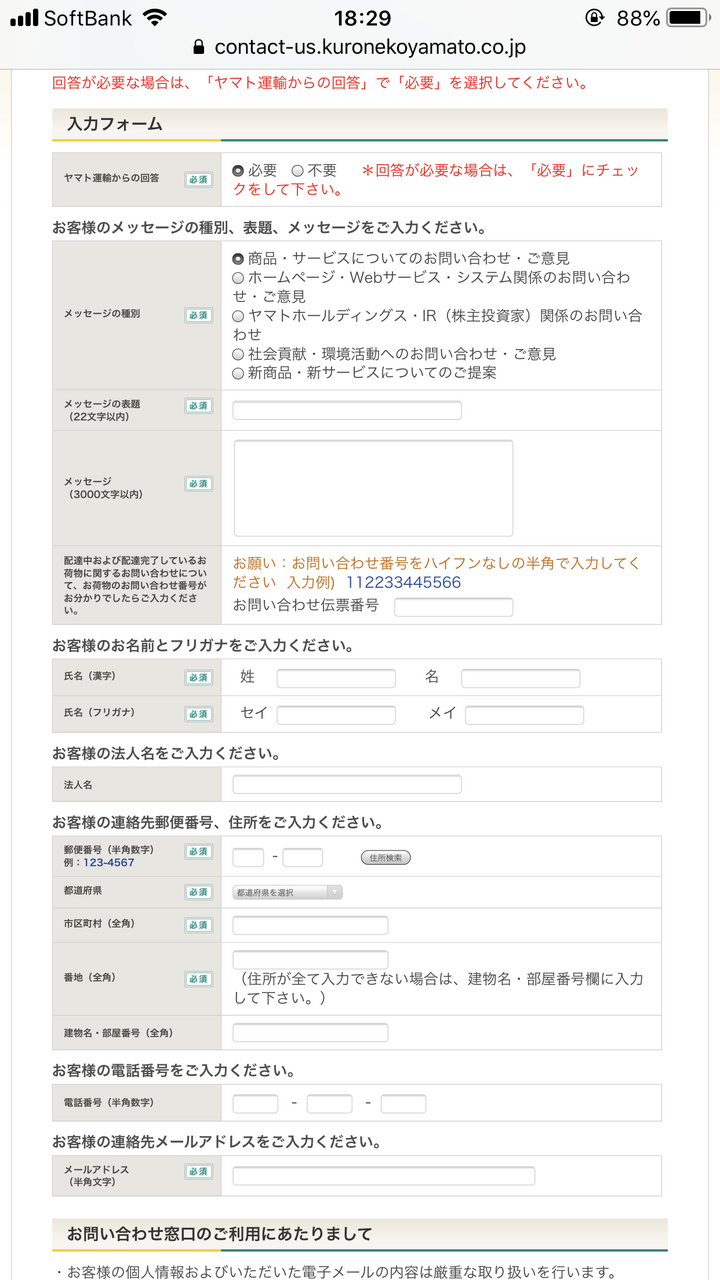Viewport: 720px width, 1280px height.
Task: Click the 必須 badge beside 都道府県
Action: [x=198, y=892]
